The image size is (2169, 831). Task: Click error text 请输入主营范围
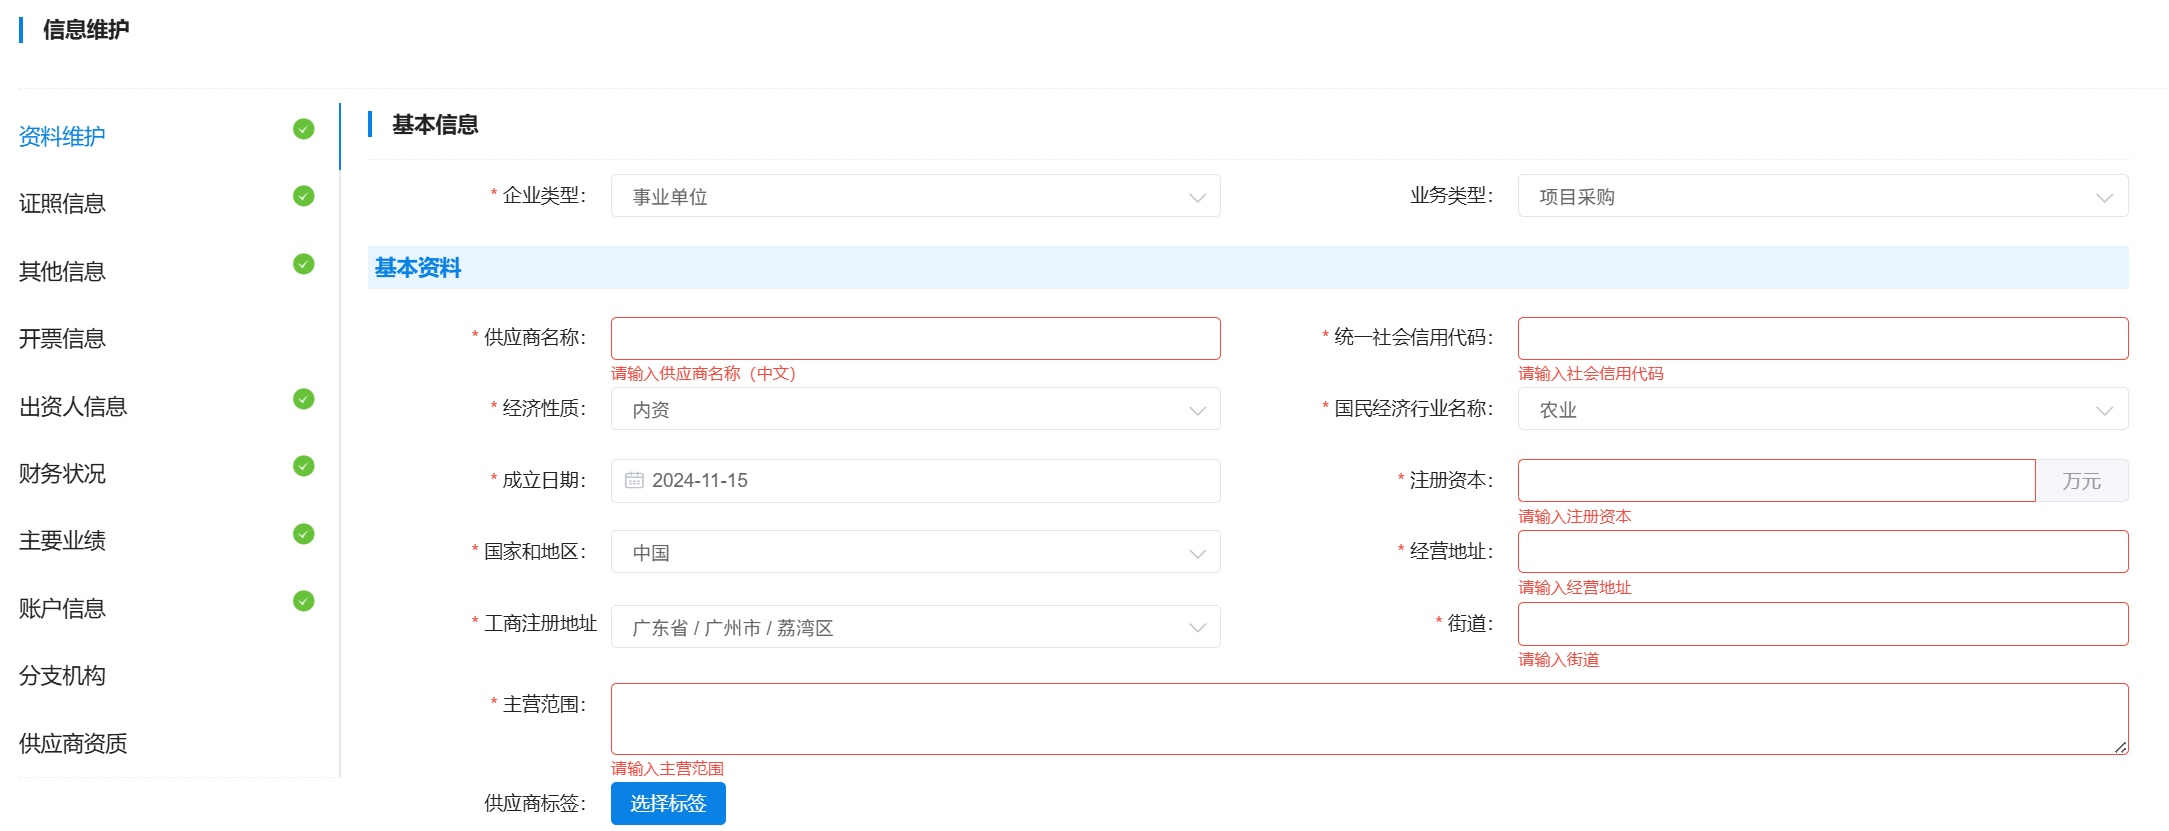pos(667,769)
